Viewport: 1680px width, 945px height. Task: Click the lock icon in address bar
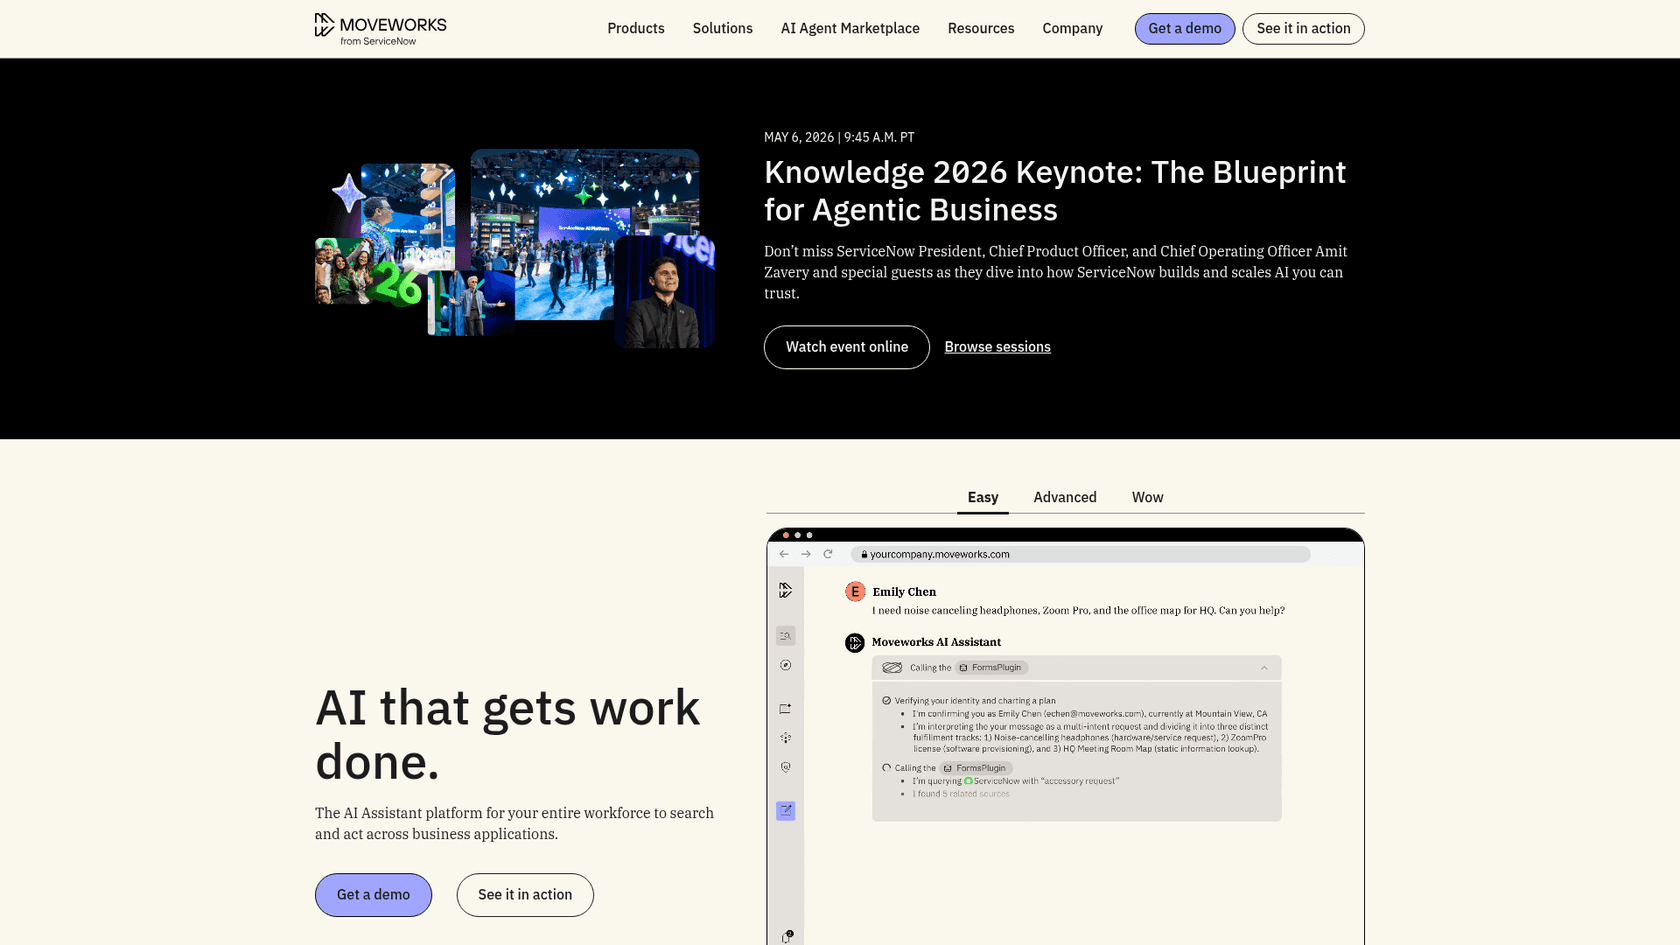point(864,554)
